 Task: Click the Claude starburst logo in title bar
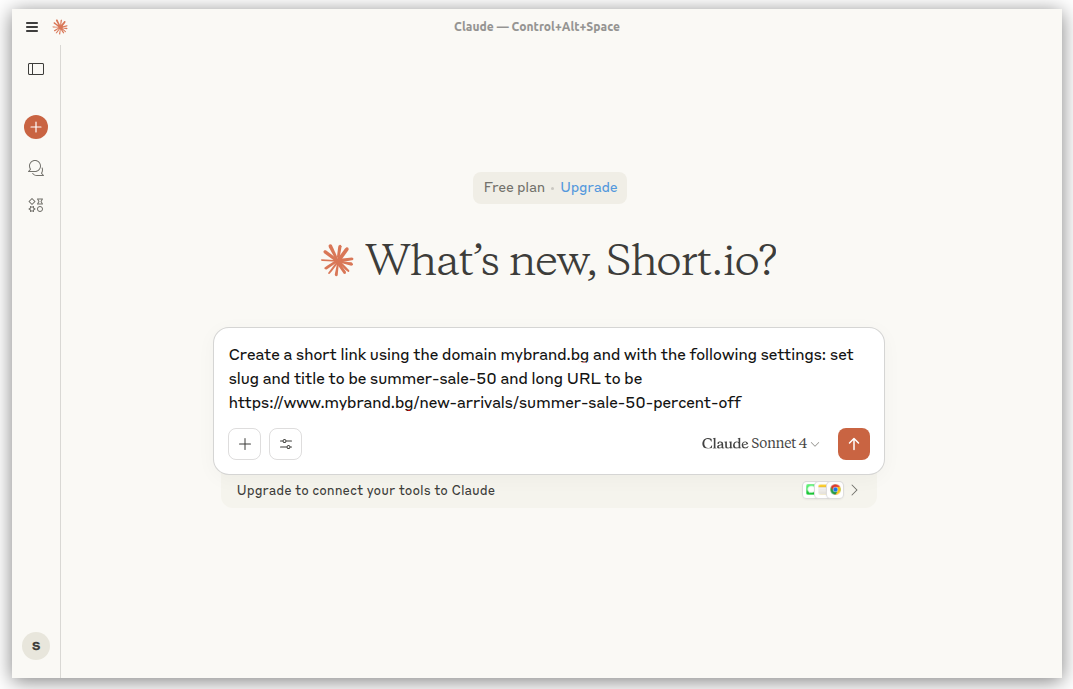(60, 27)
